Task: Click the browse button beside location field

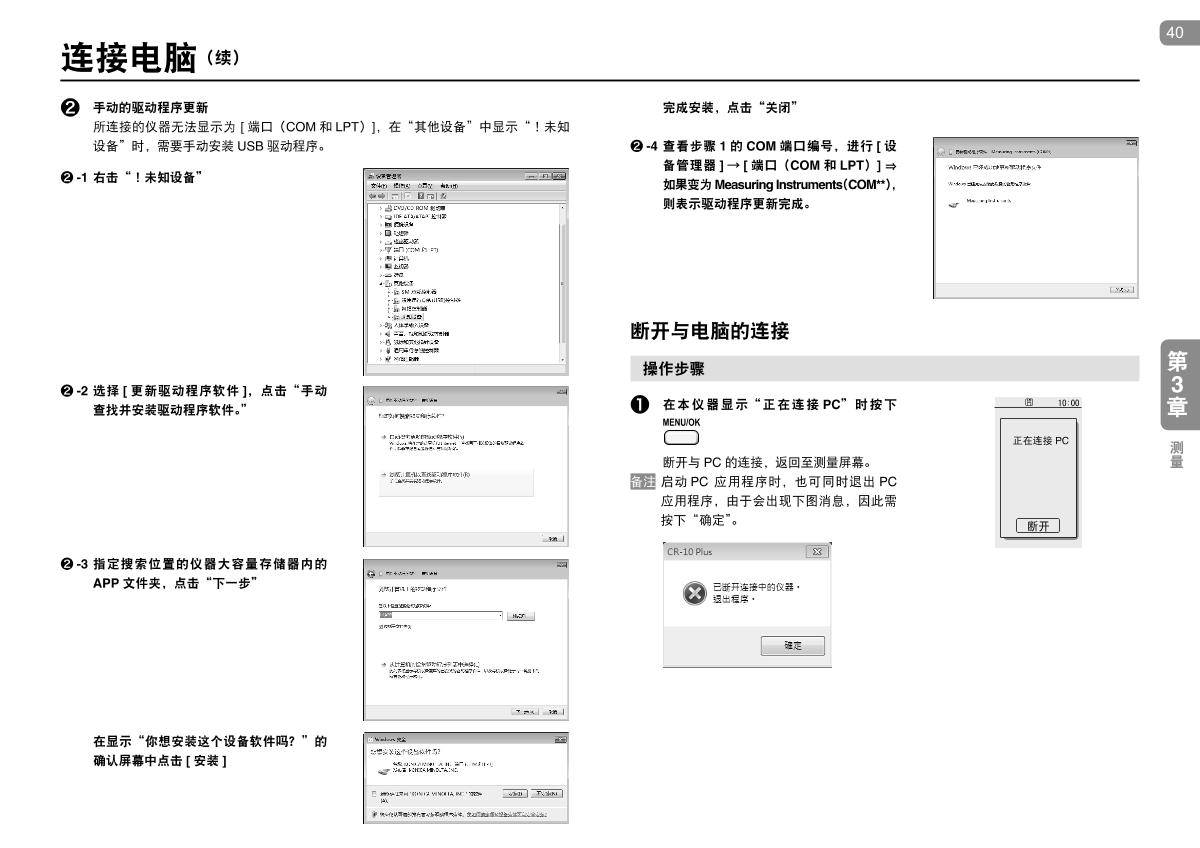Action: click(x=522, y=616)
